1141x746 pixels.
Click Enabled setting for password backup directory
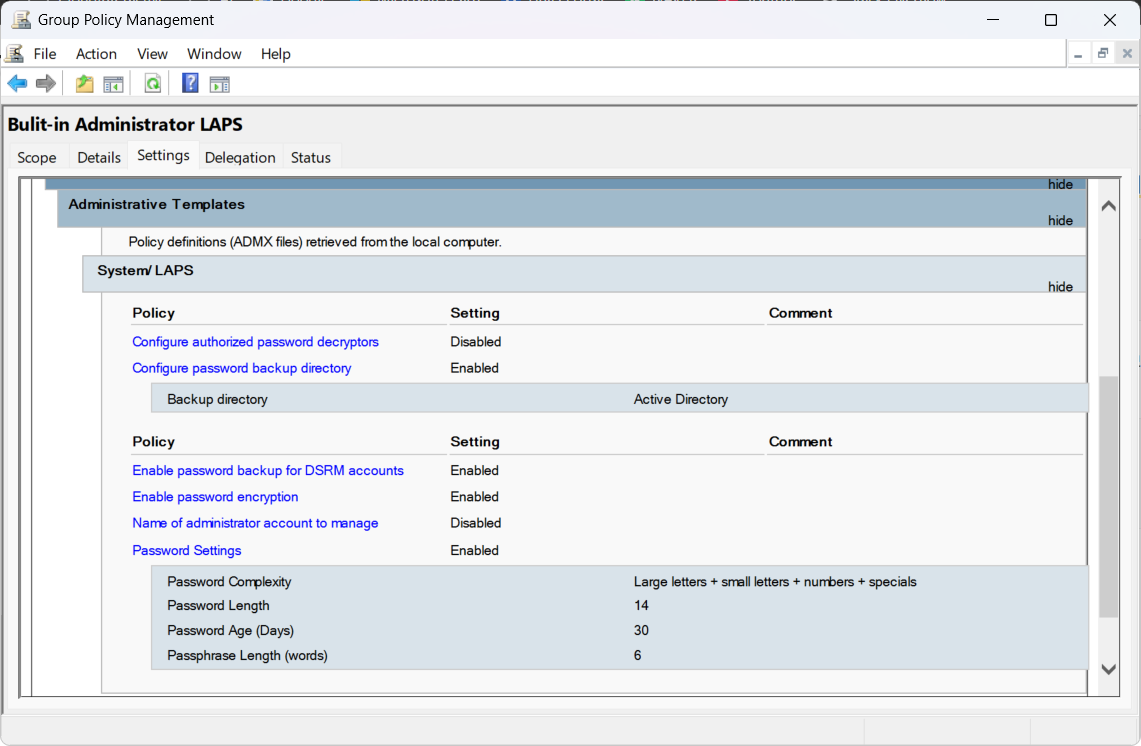(474, 368)
